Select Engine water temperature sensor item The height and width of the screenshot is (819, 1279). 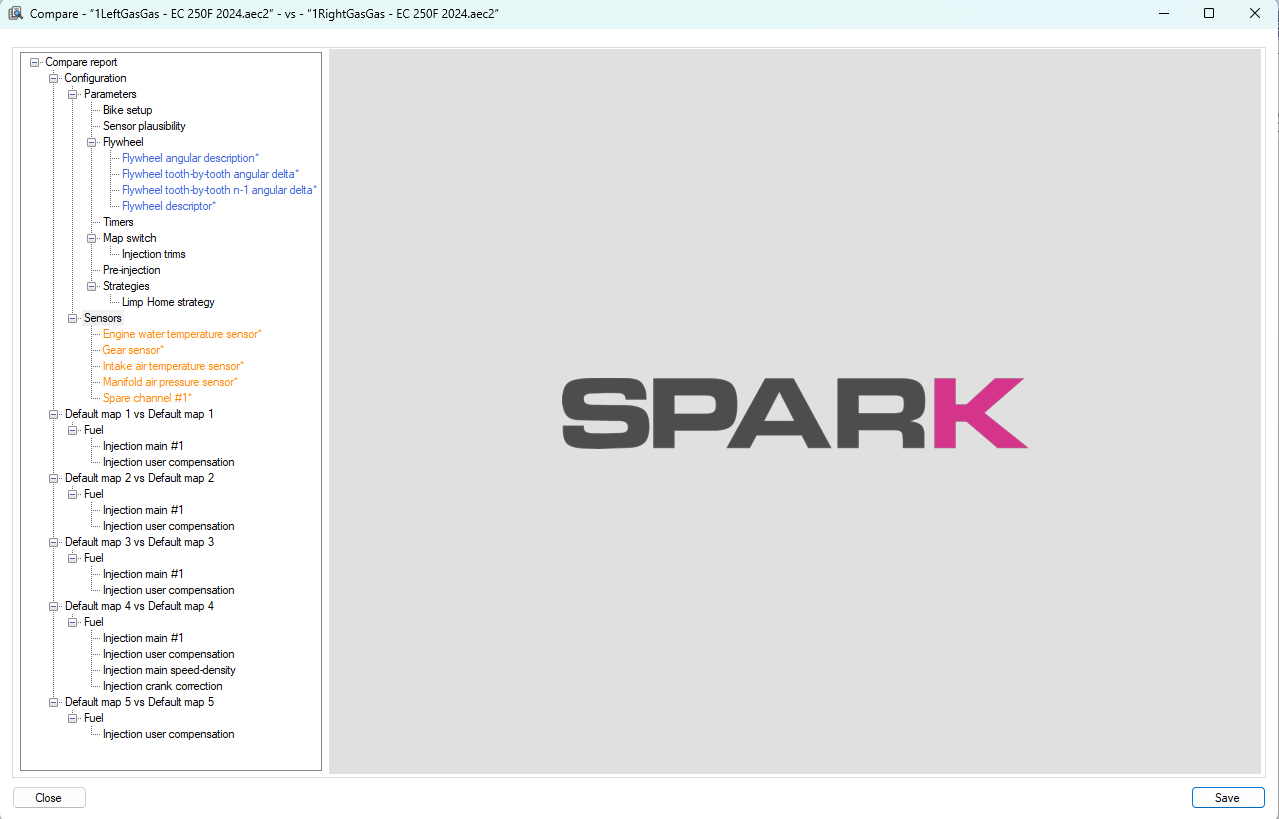(182, 334)
